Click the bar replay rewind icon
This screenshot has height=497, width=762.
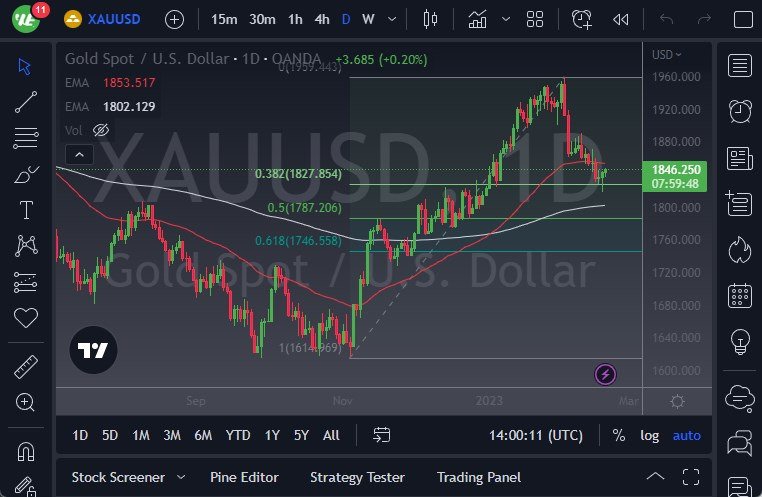point(620,19)
